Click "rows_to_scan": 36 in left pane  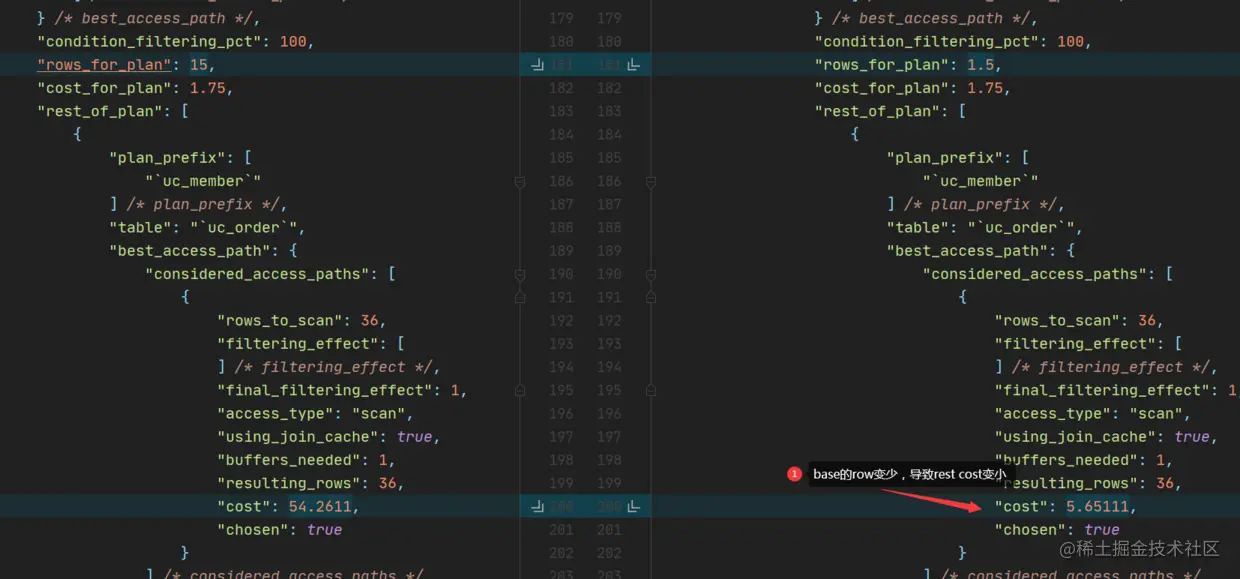tap(301, 321)
